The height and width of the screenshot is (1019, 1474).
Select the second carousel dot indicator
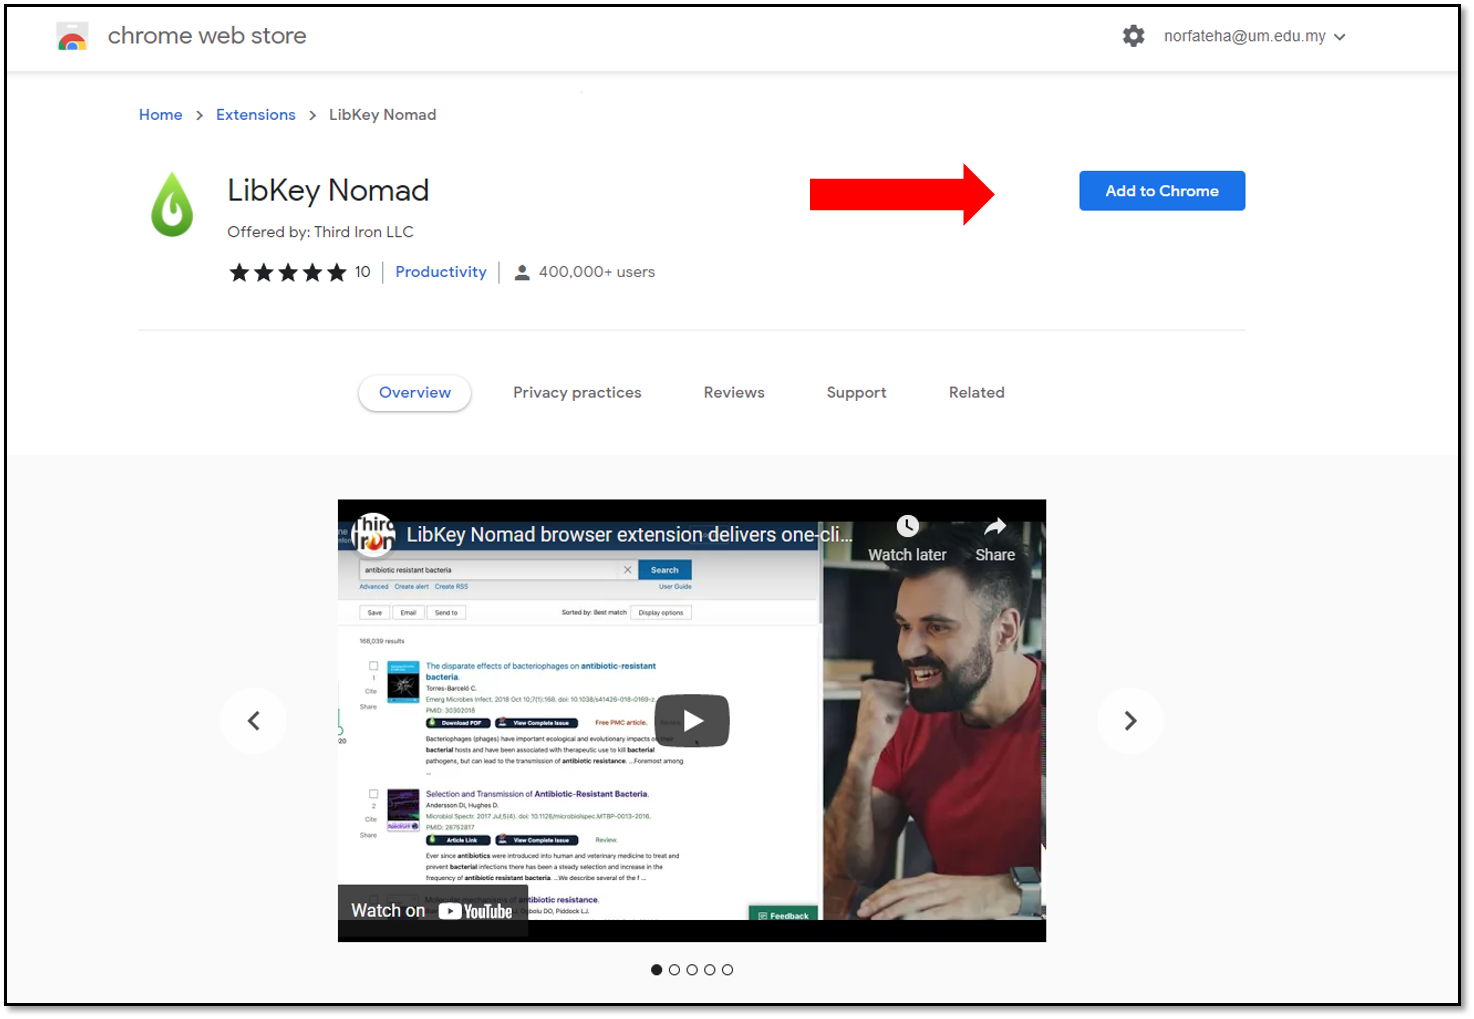(x=674, y=970)
